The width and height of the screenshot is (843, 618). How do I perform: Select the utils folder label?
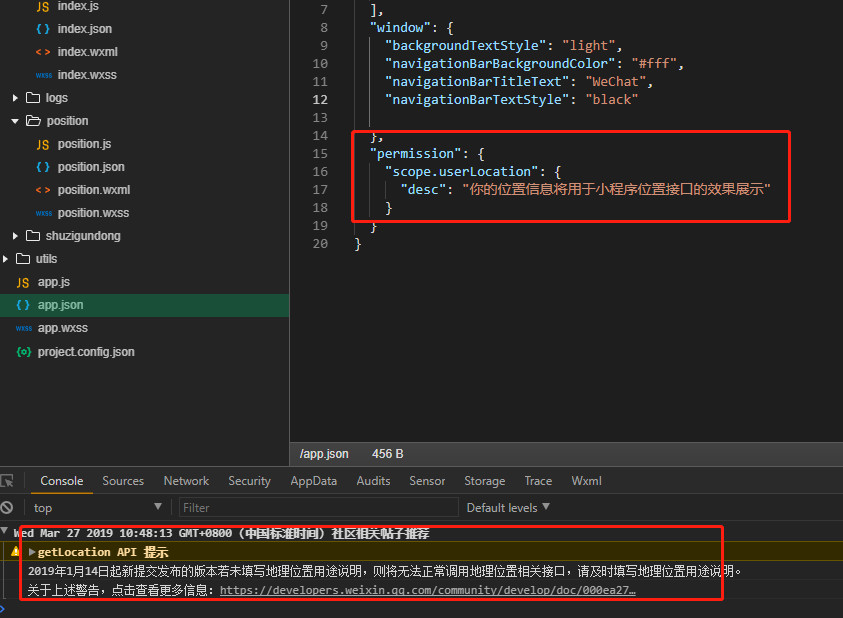coord(46,259)
